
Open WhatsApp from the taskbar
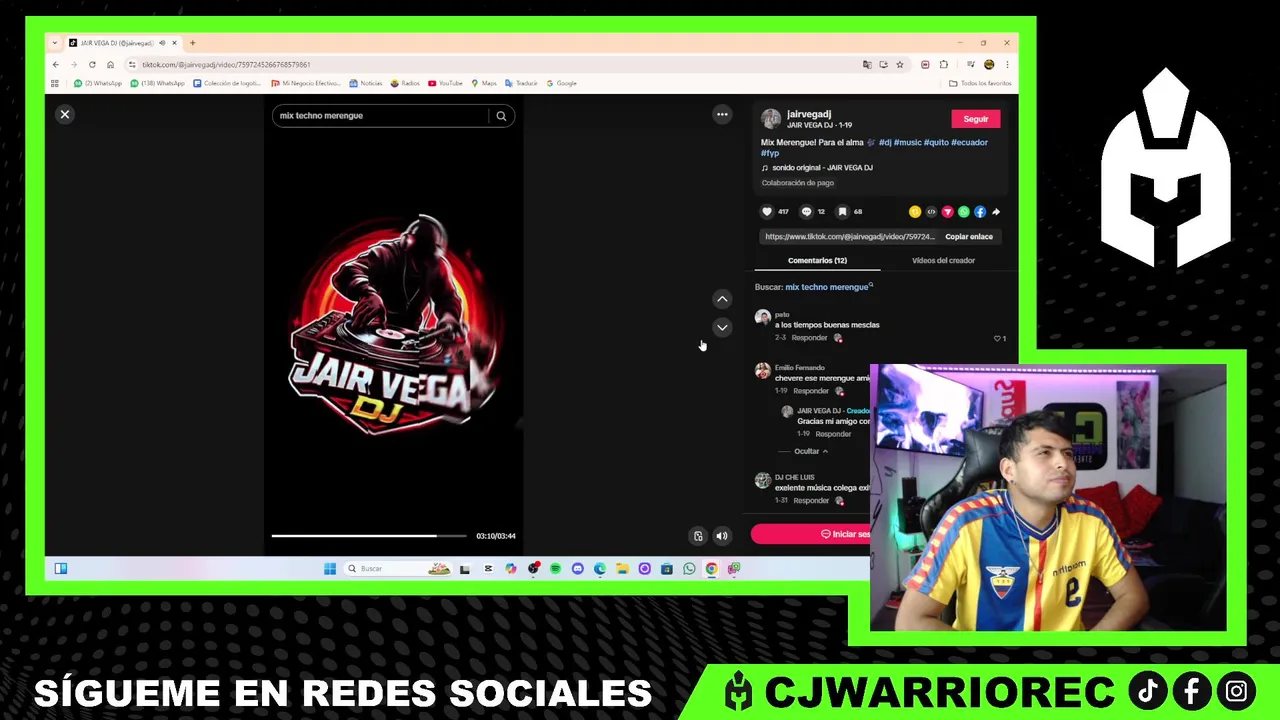coord(689,569)
